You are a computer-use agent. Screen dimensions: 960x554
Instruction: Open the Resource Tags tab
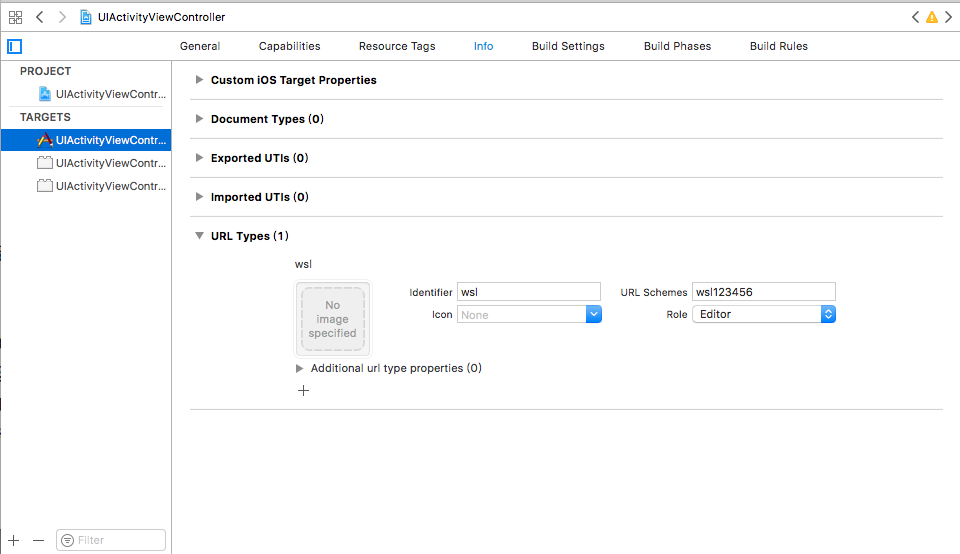[x=397, y=47]
